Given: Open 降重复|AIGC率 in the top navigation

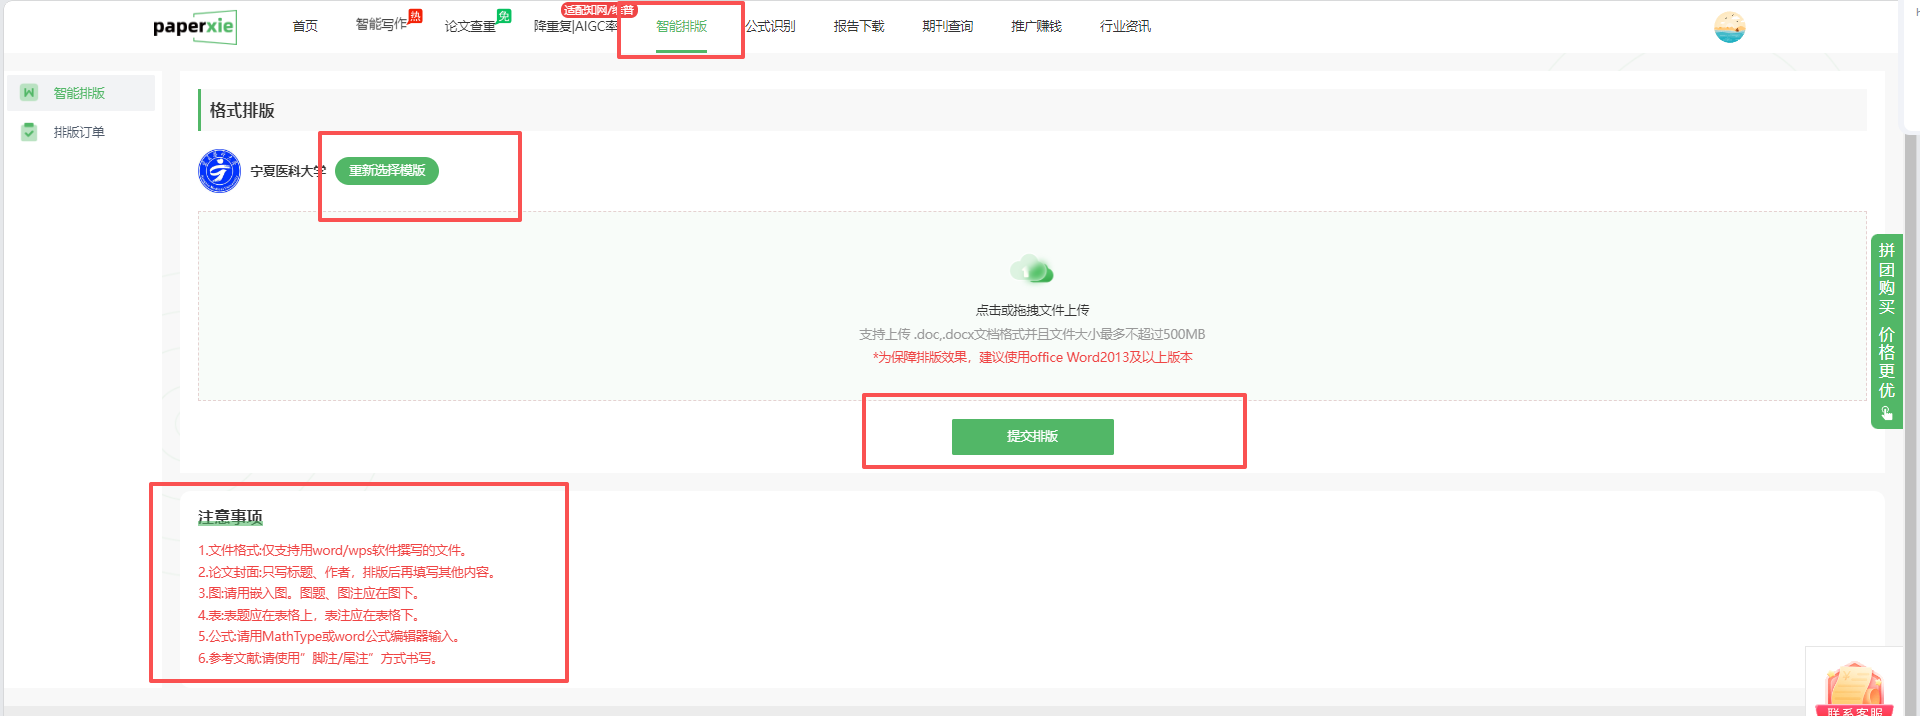Looking at the screenshot, I should coord(575,26).
